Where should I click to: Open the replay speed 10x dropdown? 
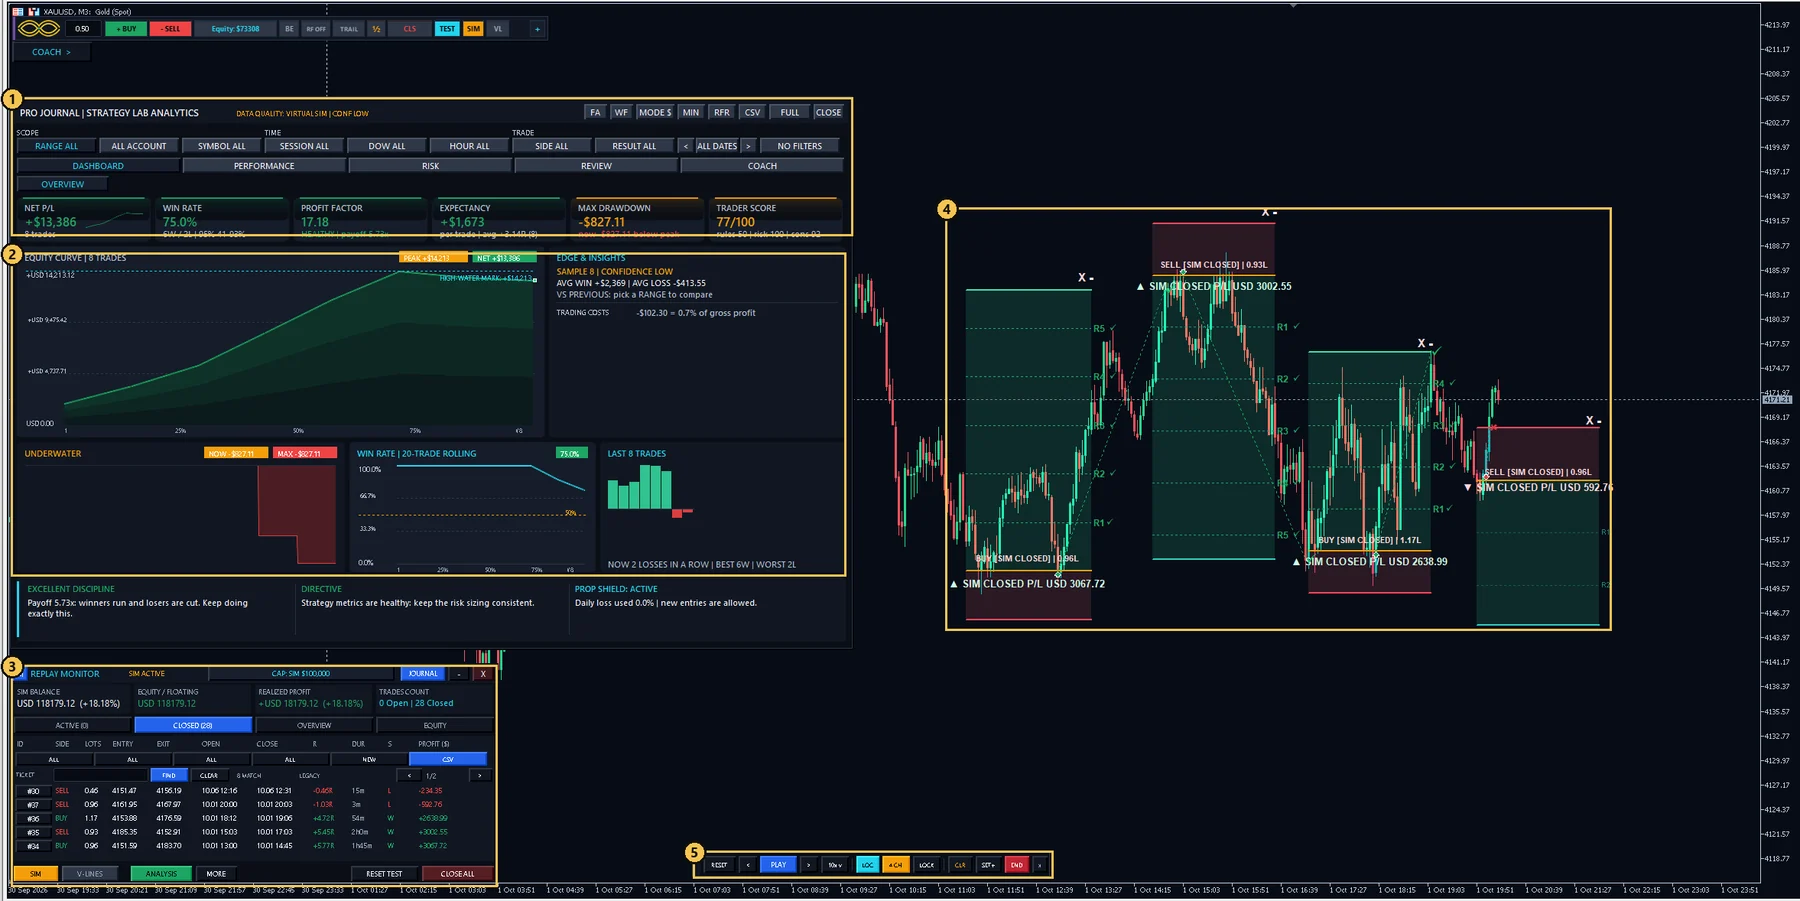[x=836, y=865]
